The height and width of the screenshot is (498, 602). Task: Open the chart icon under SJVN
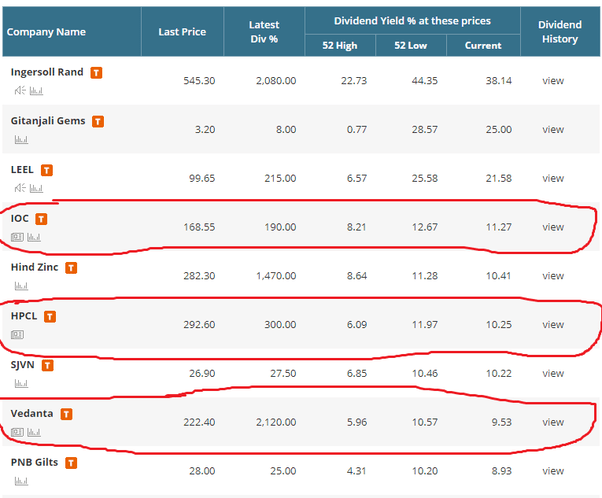pyautogui.click(x=22, y=384)
